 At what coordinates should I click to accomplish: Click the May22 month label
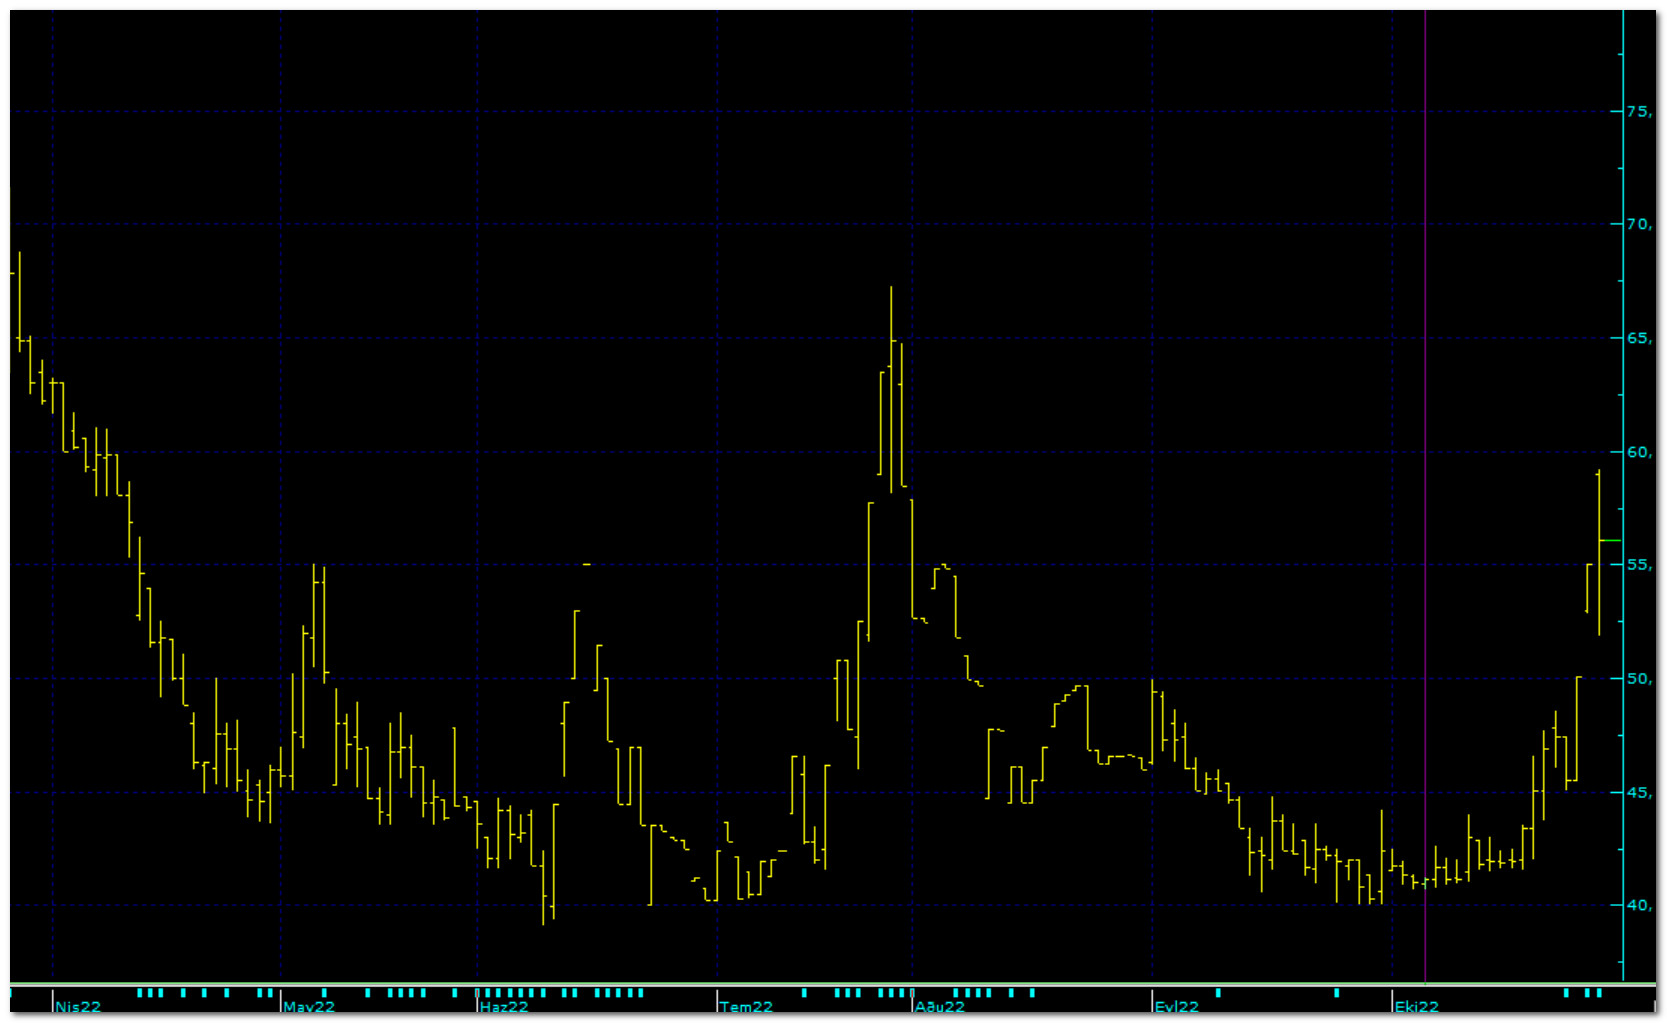click(309, 1006)
